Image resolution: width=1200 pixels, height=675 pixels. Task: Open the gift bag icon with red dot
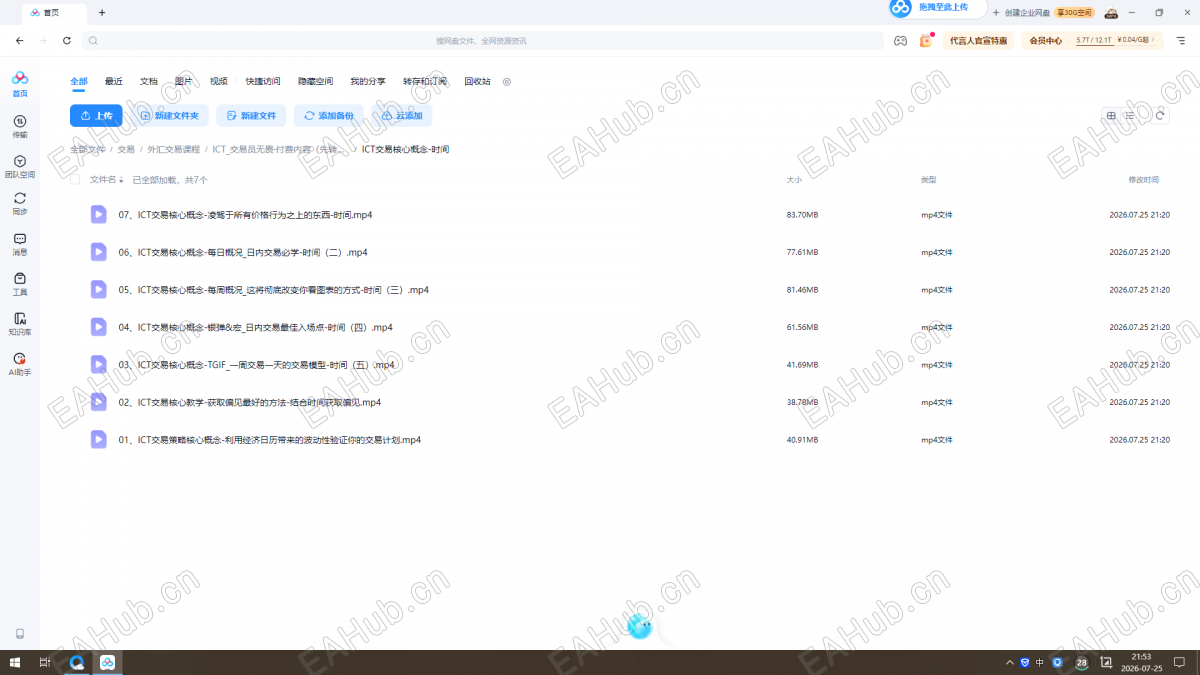[x=926, y=41]
